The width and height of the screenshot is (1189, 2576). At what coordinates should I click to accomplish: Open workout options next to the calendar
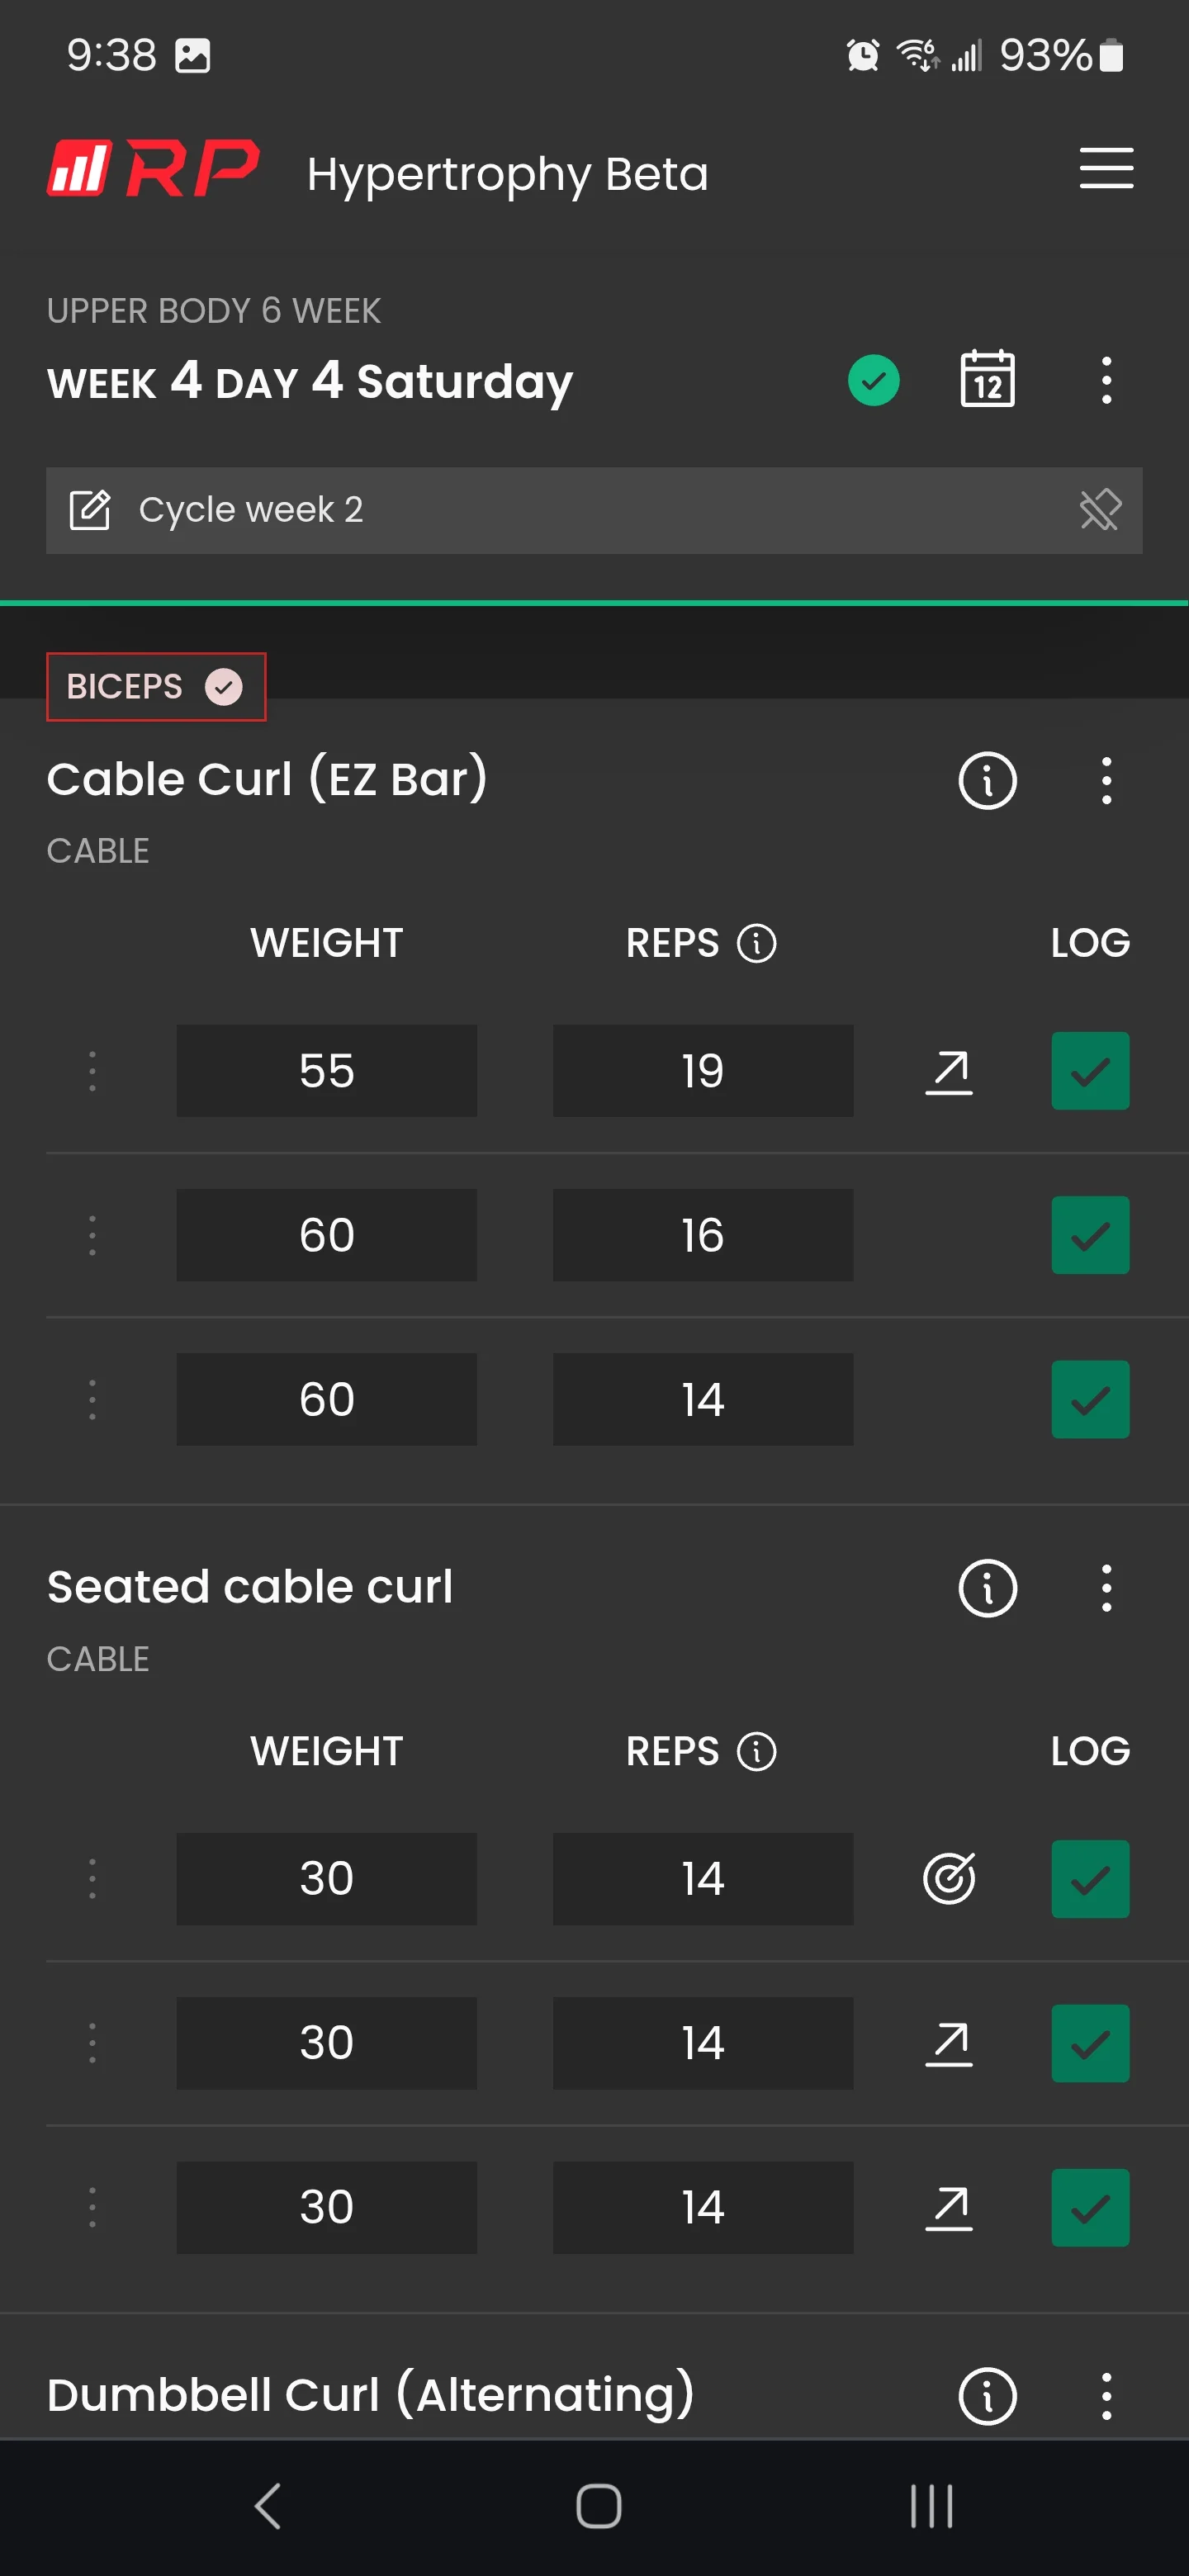point(1106,380)
